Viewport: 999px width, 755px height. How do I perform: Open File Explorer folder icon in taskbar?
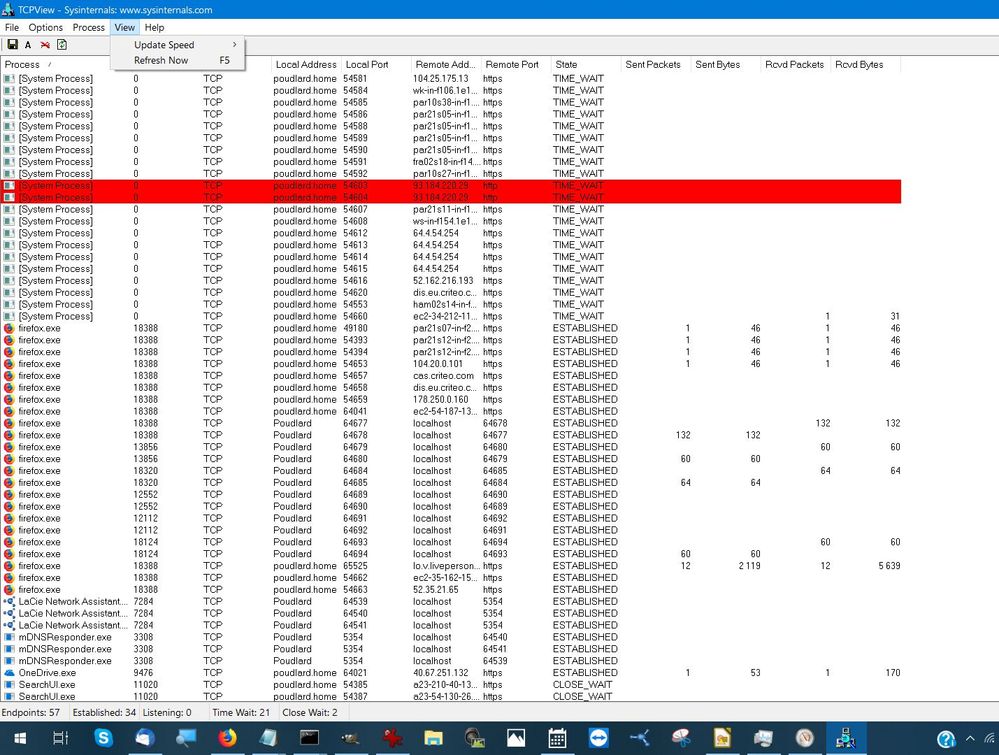(433, 738)
